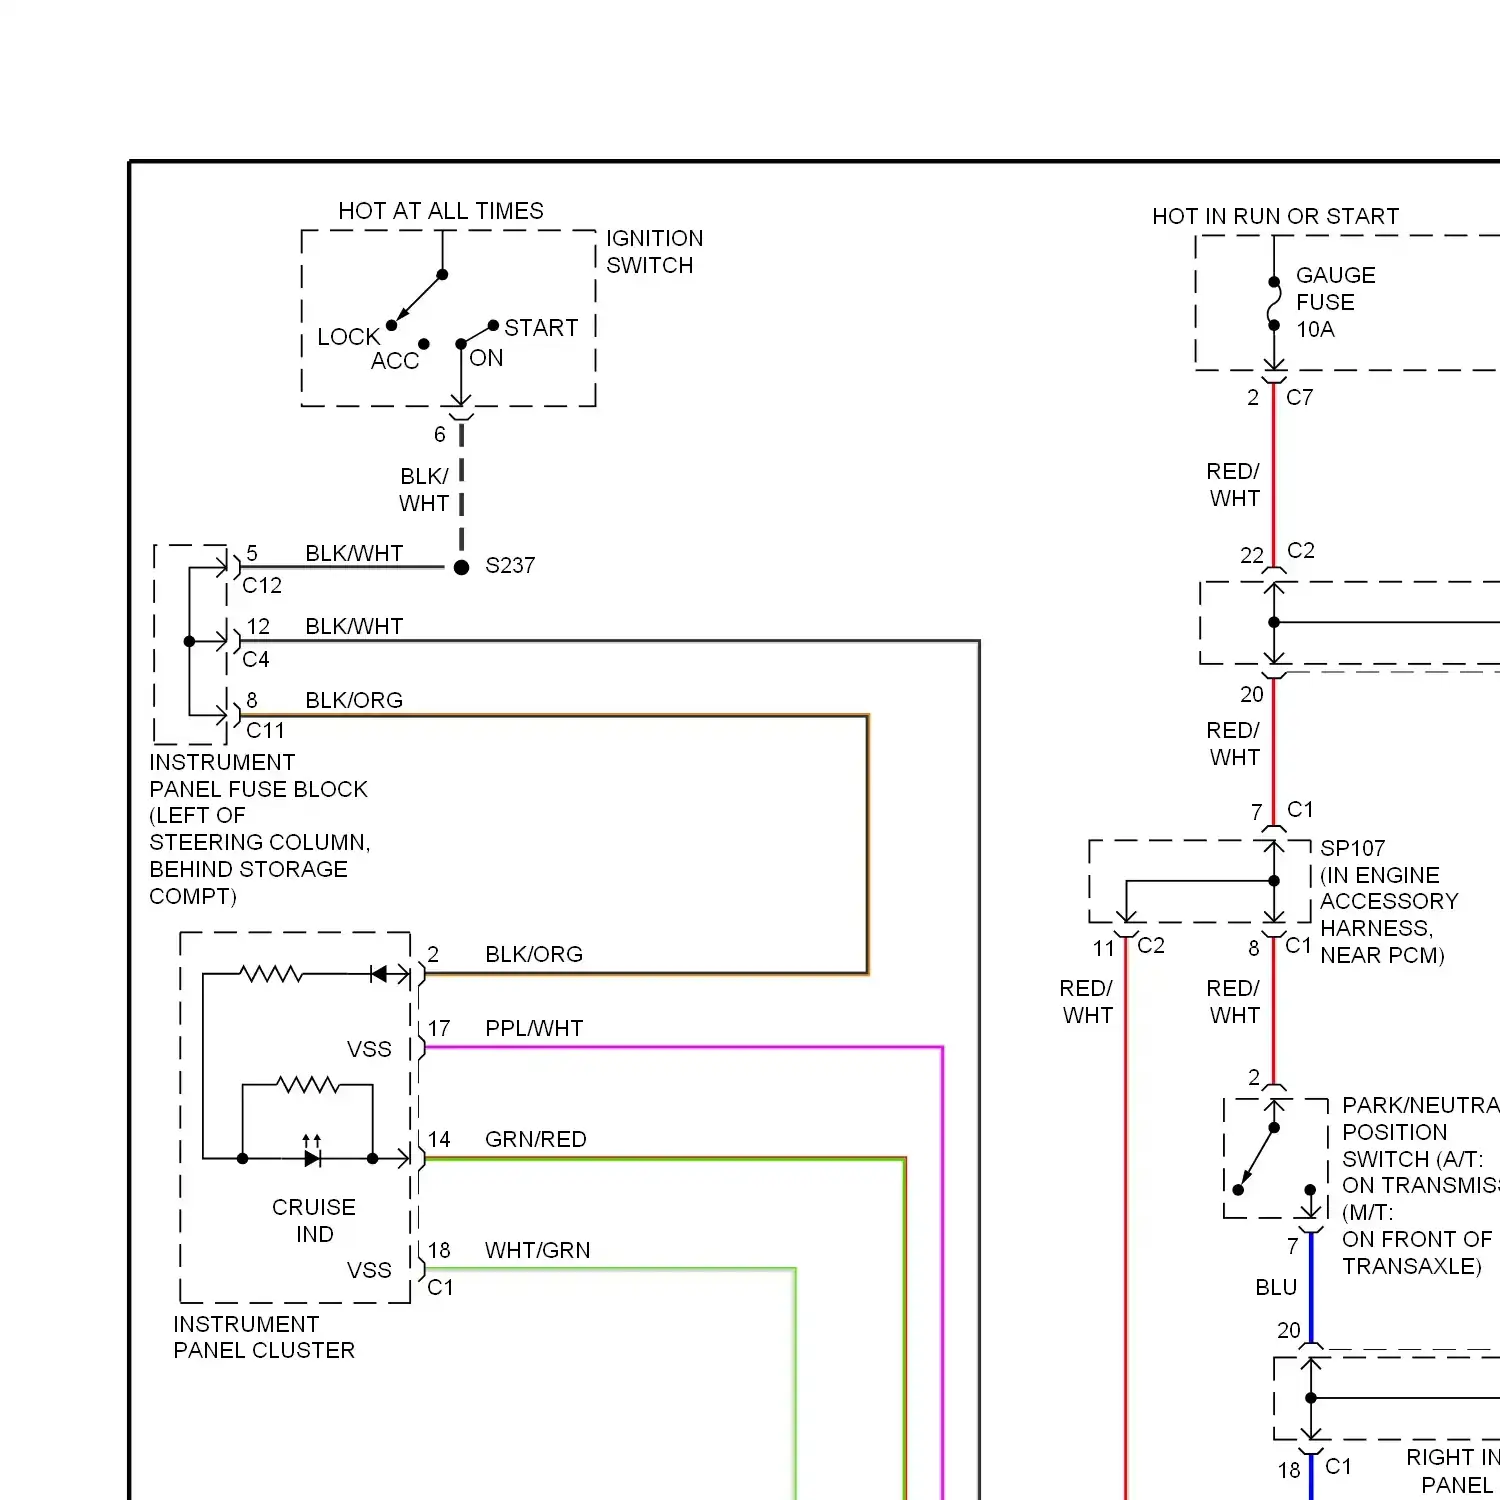The height and width of the screenshot is (1500, 1500).
Task: Click the BLK/ORG label near pin 2
Action: 534,954
